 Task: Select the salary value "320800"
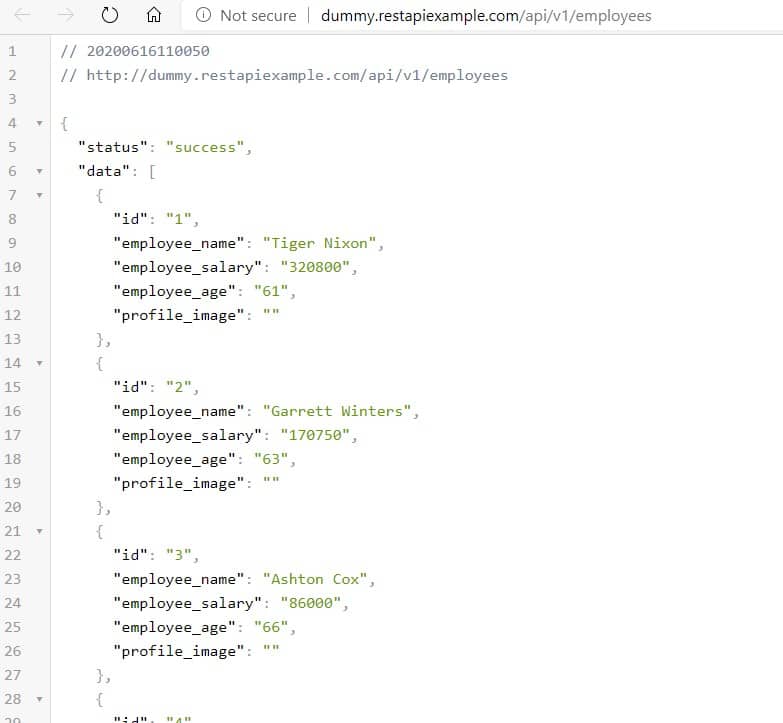tap(315, 267)
